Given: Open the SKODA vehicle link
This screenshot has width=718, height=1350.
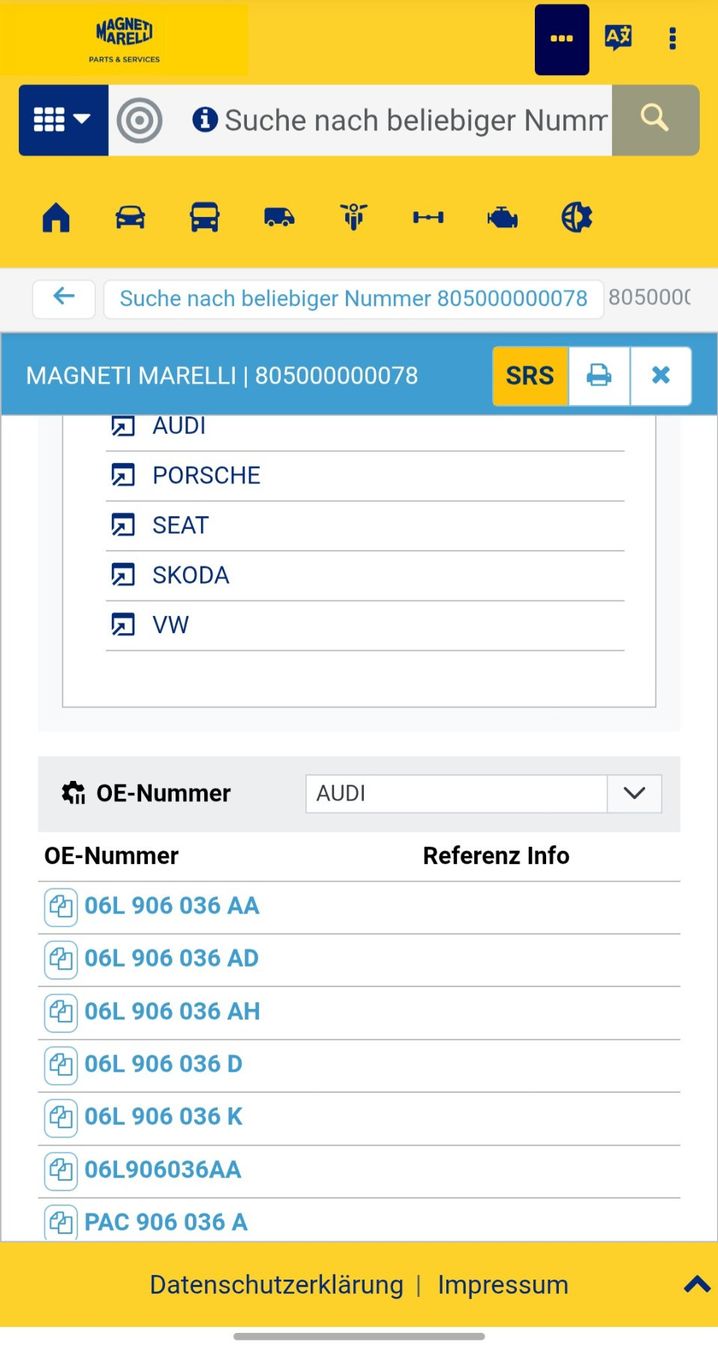Looking at the screenshot, I should (x=191, y=575).
